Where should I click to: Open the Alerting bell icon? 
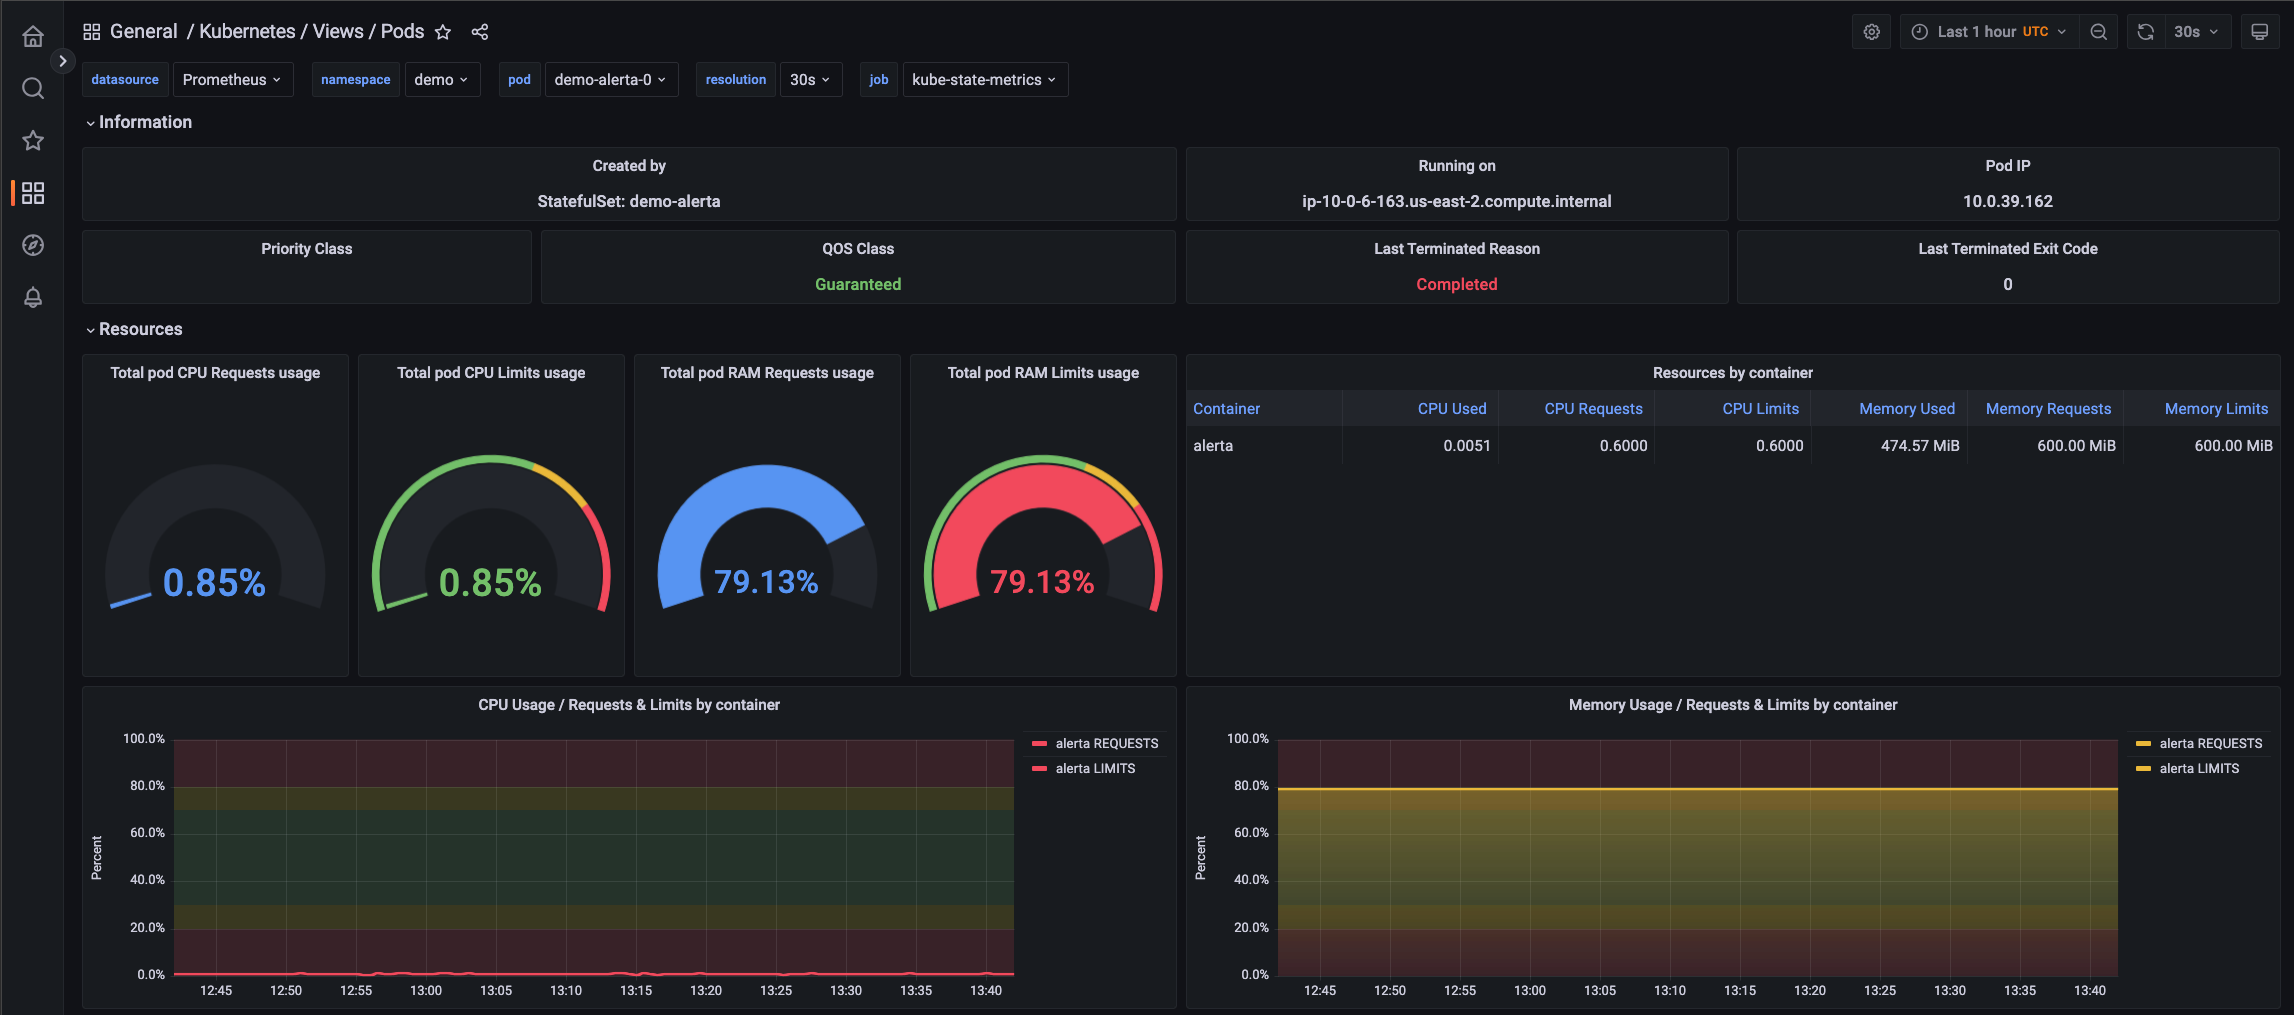pyautogui.click(x=33, y=298)
